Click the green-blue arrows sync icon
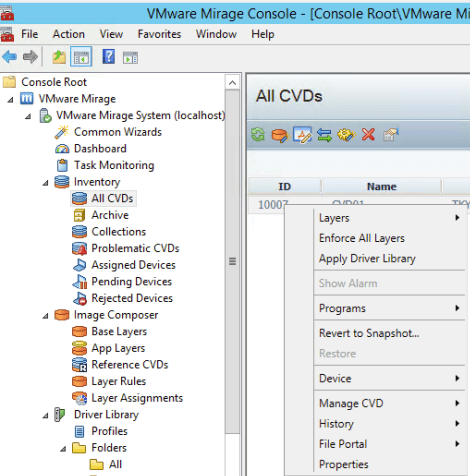This screenshot has width=470, height=476. click(324, 135)
